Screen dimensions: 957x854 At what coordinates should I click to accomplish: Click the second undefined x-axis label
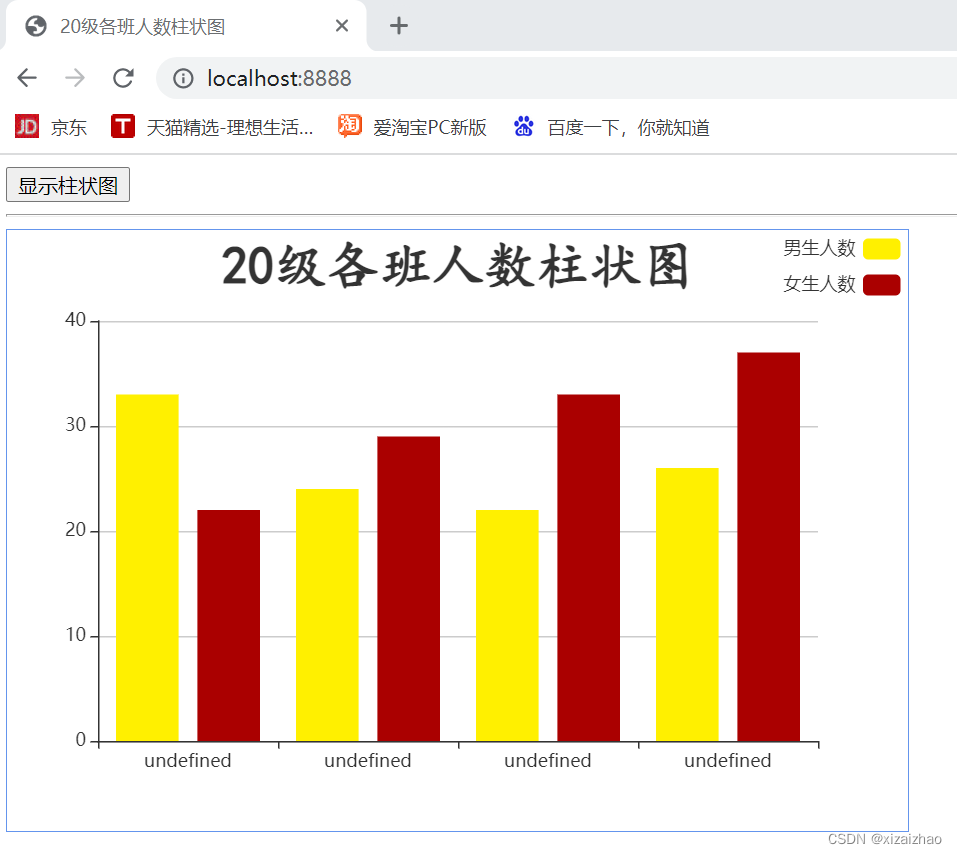pyautogui.click(x=368, y=761)
